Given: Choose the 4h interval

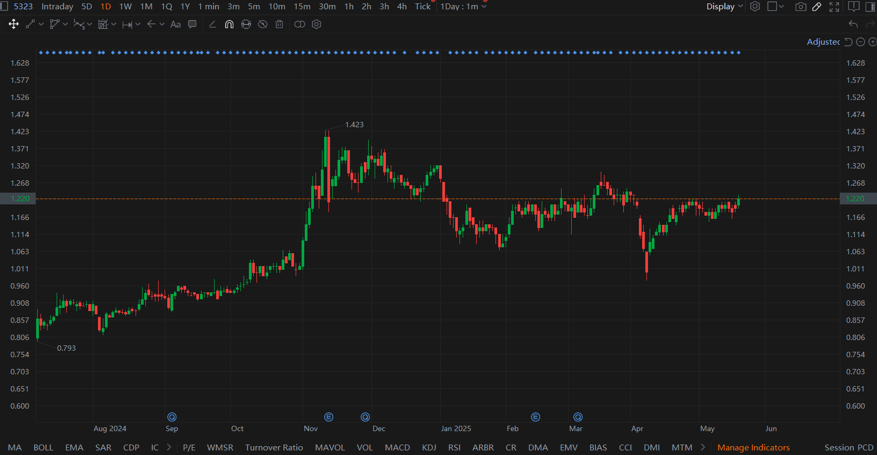Looking at the screenshot, I should 402,6.
